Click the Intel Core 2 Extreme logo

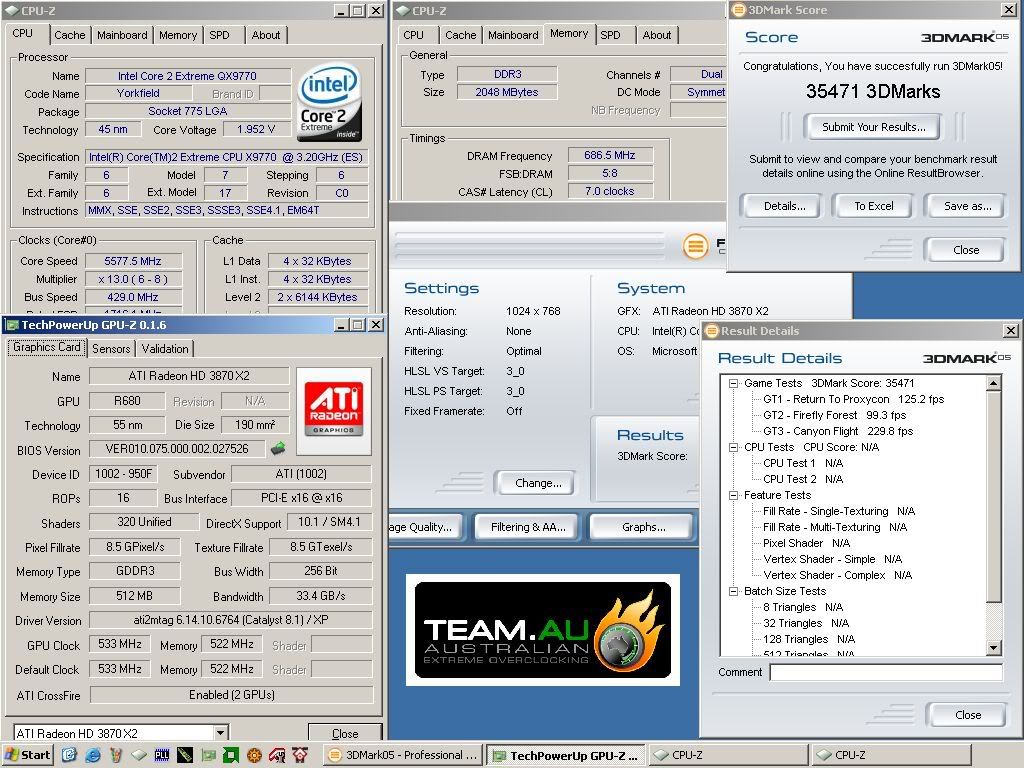tap(329, 104)
